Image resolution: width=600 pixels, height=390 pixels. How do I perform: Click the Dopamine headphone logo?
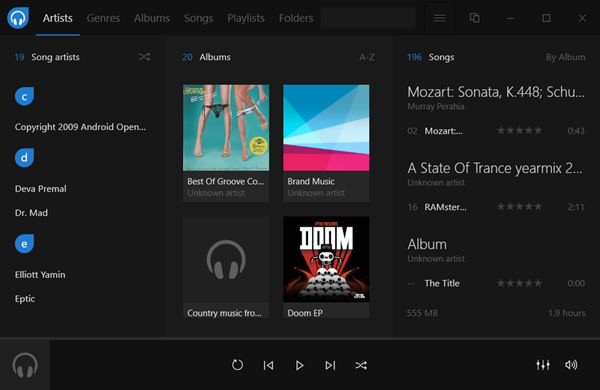point(18,18)
